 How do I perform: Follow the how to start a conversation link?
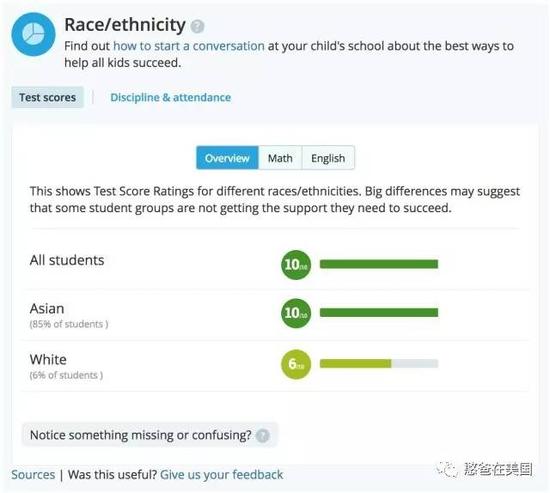pos(189,46)
